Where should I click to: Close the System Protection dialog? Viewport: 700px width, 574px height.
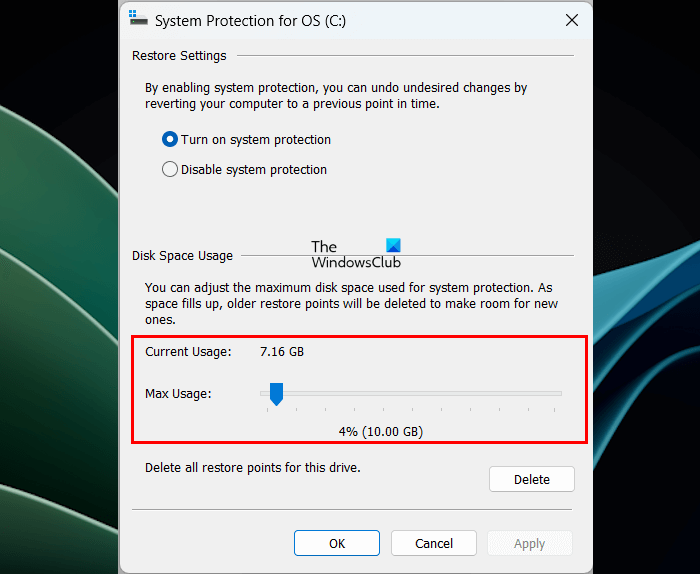tap(571, 20)
